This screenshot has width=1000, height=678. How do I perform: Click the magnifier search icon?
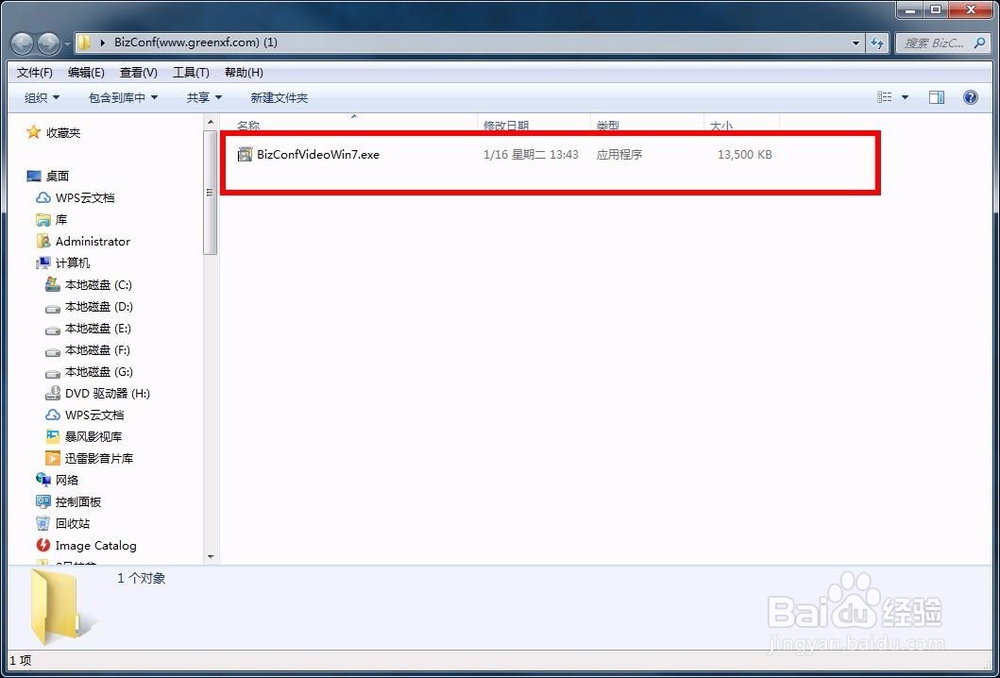980,43
